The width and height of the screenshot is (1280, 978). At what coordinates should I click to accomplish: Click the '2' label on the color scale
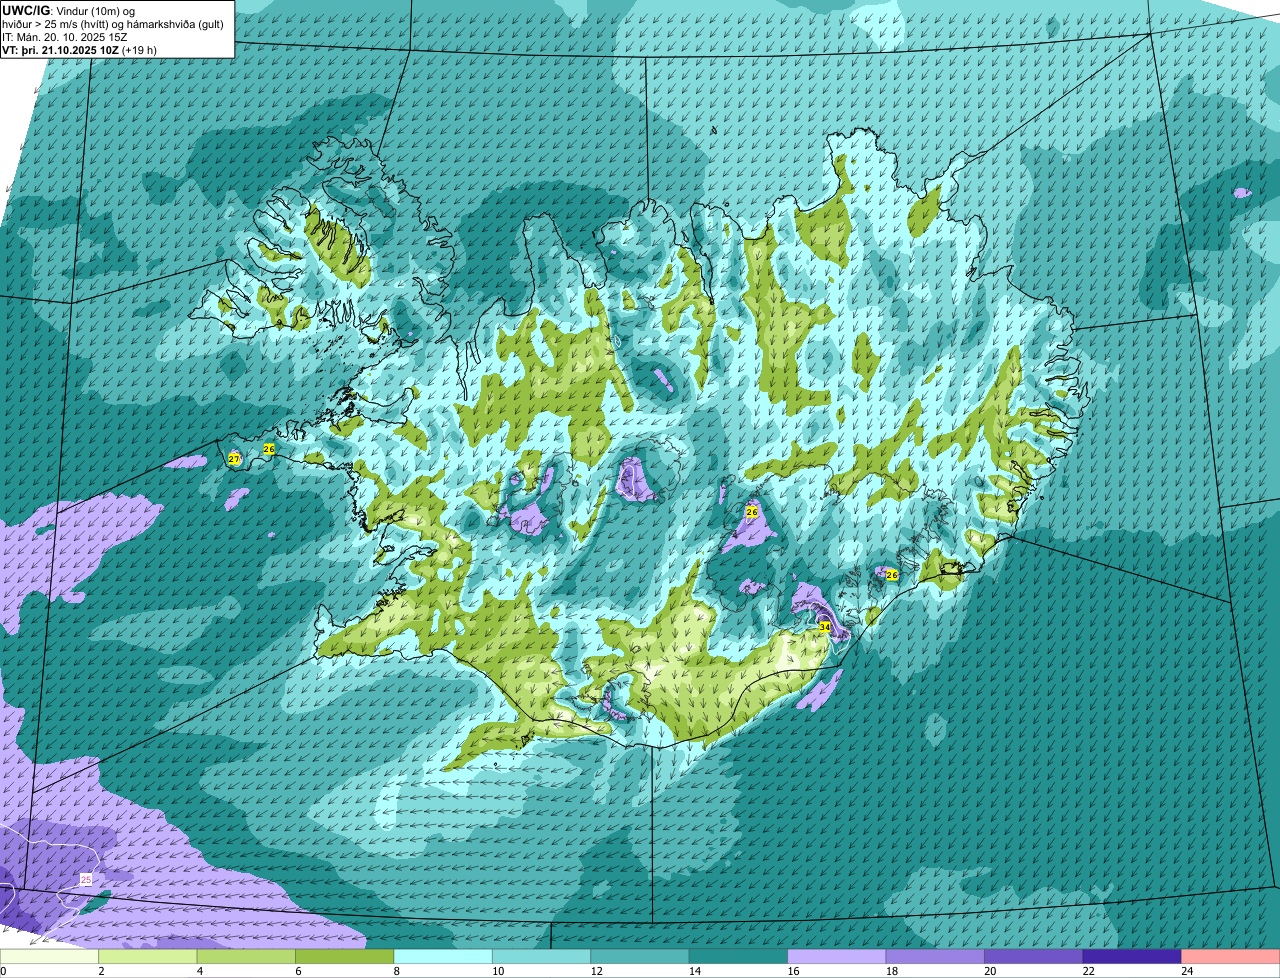100,971
